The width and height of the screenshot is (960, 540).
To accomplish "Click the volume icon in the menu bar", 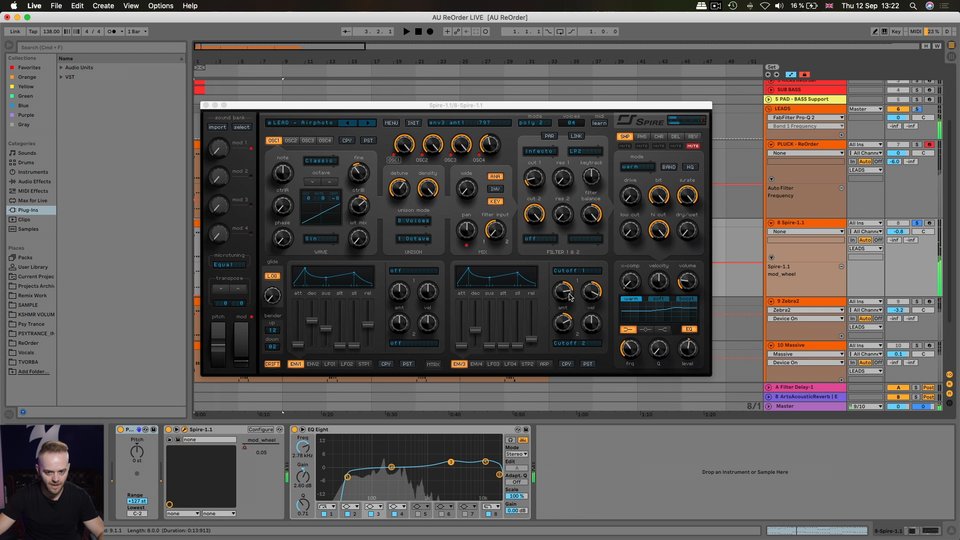I will (779, 6).
